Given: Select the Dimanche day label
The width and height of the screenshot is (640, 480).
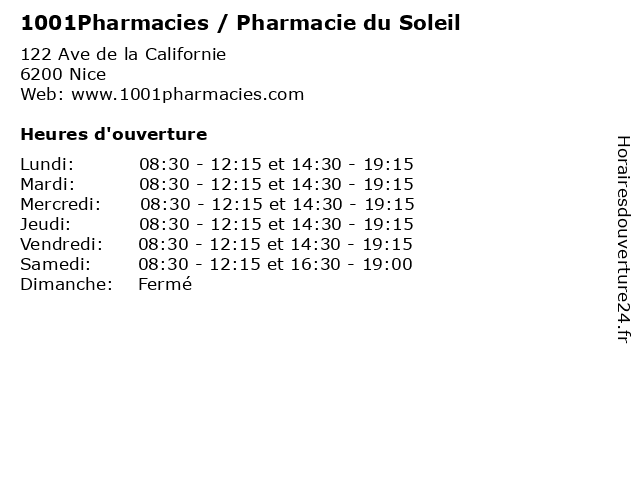Looking at the screenshot, I should click(66, 284).
